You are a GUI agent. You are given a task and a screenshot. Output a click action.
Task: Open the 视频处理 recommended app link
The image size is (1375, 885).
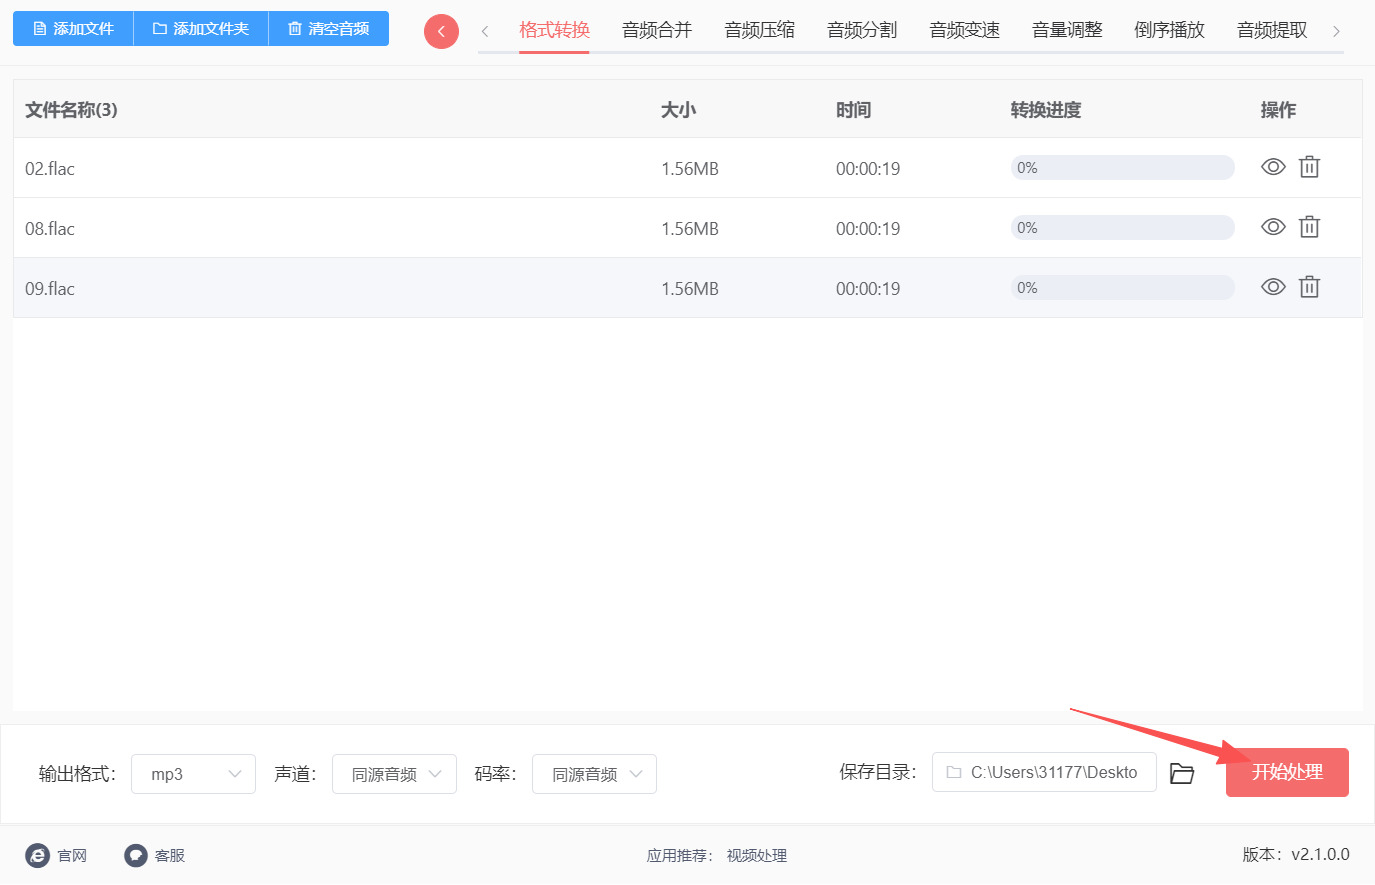click(757, 856)
